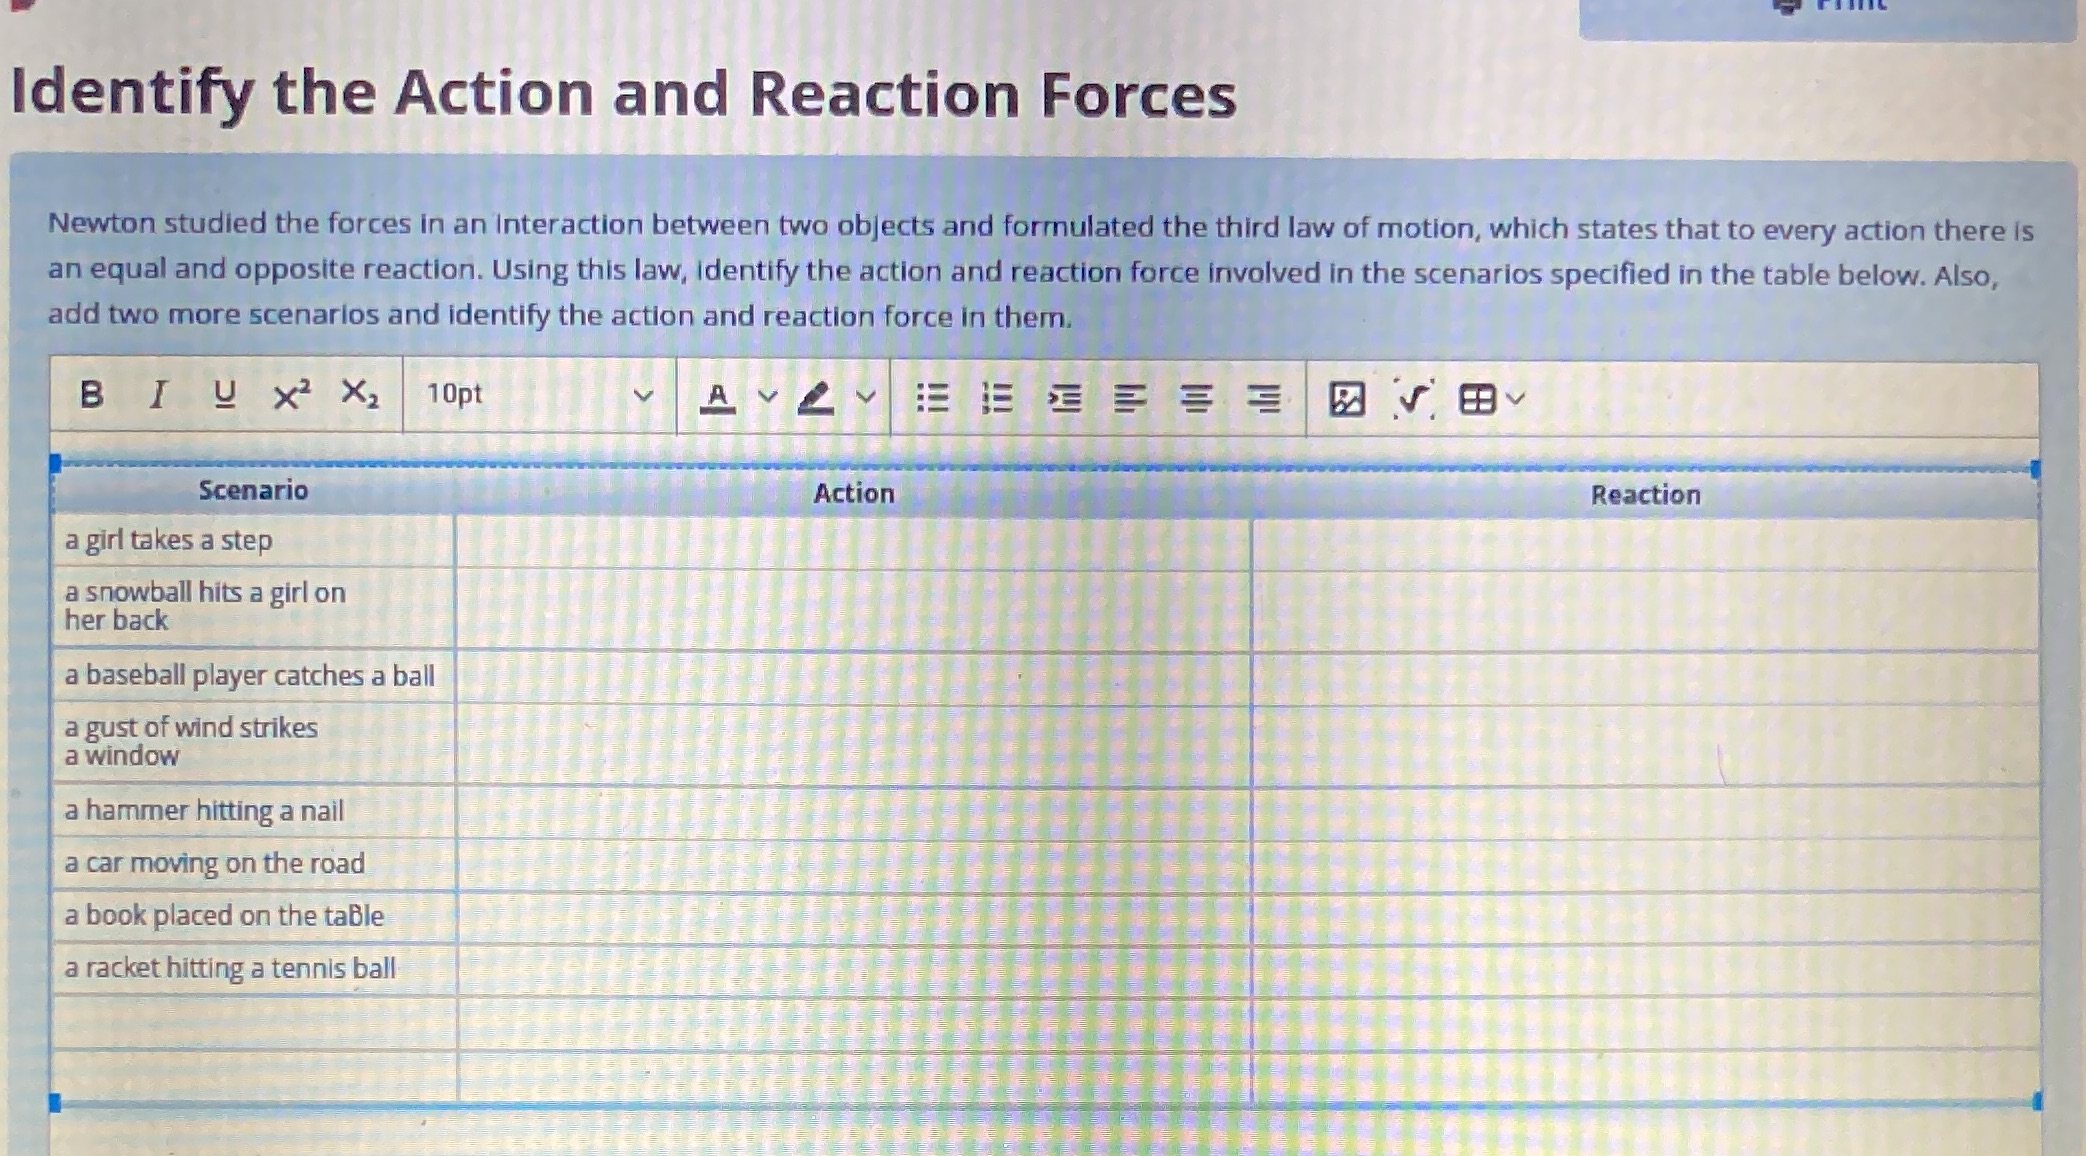This screenshot has height=1156, width=2086.
Task: Expand the text color options arrow
Action: pos(767,397)
